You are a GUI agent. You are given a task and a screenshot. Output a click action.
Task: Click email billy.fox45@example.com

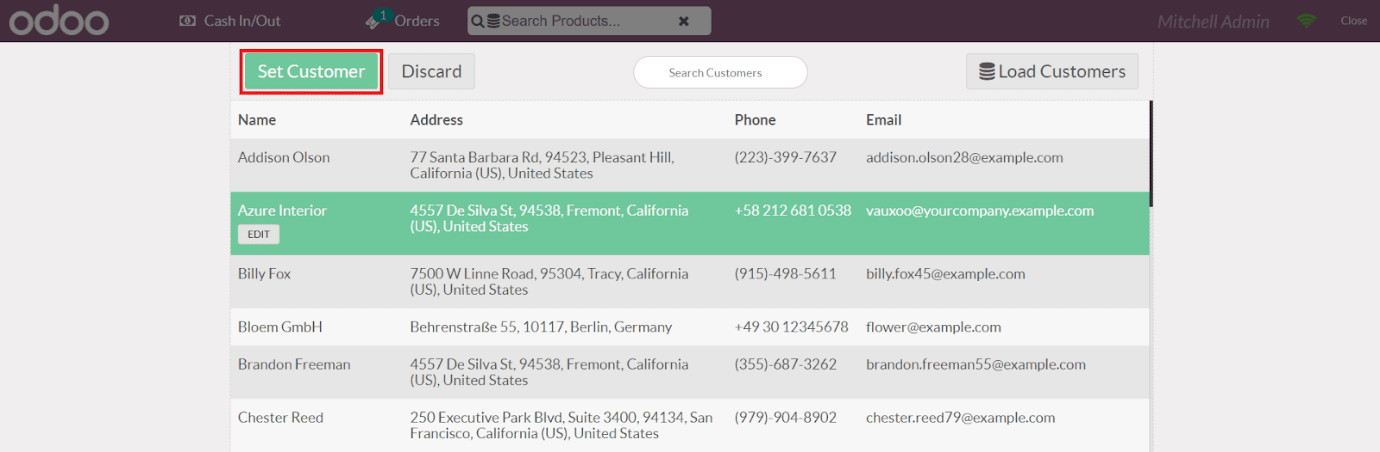[x=946, y=273]
